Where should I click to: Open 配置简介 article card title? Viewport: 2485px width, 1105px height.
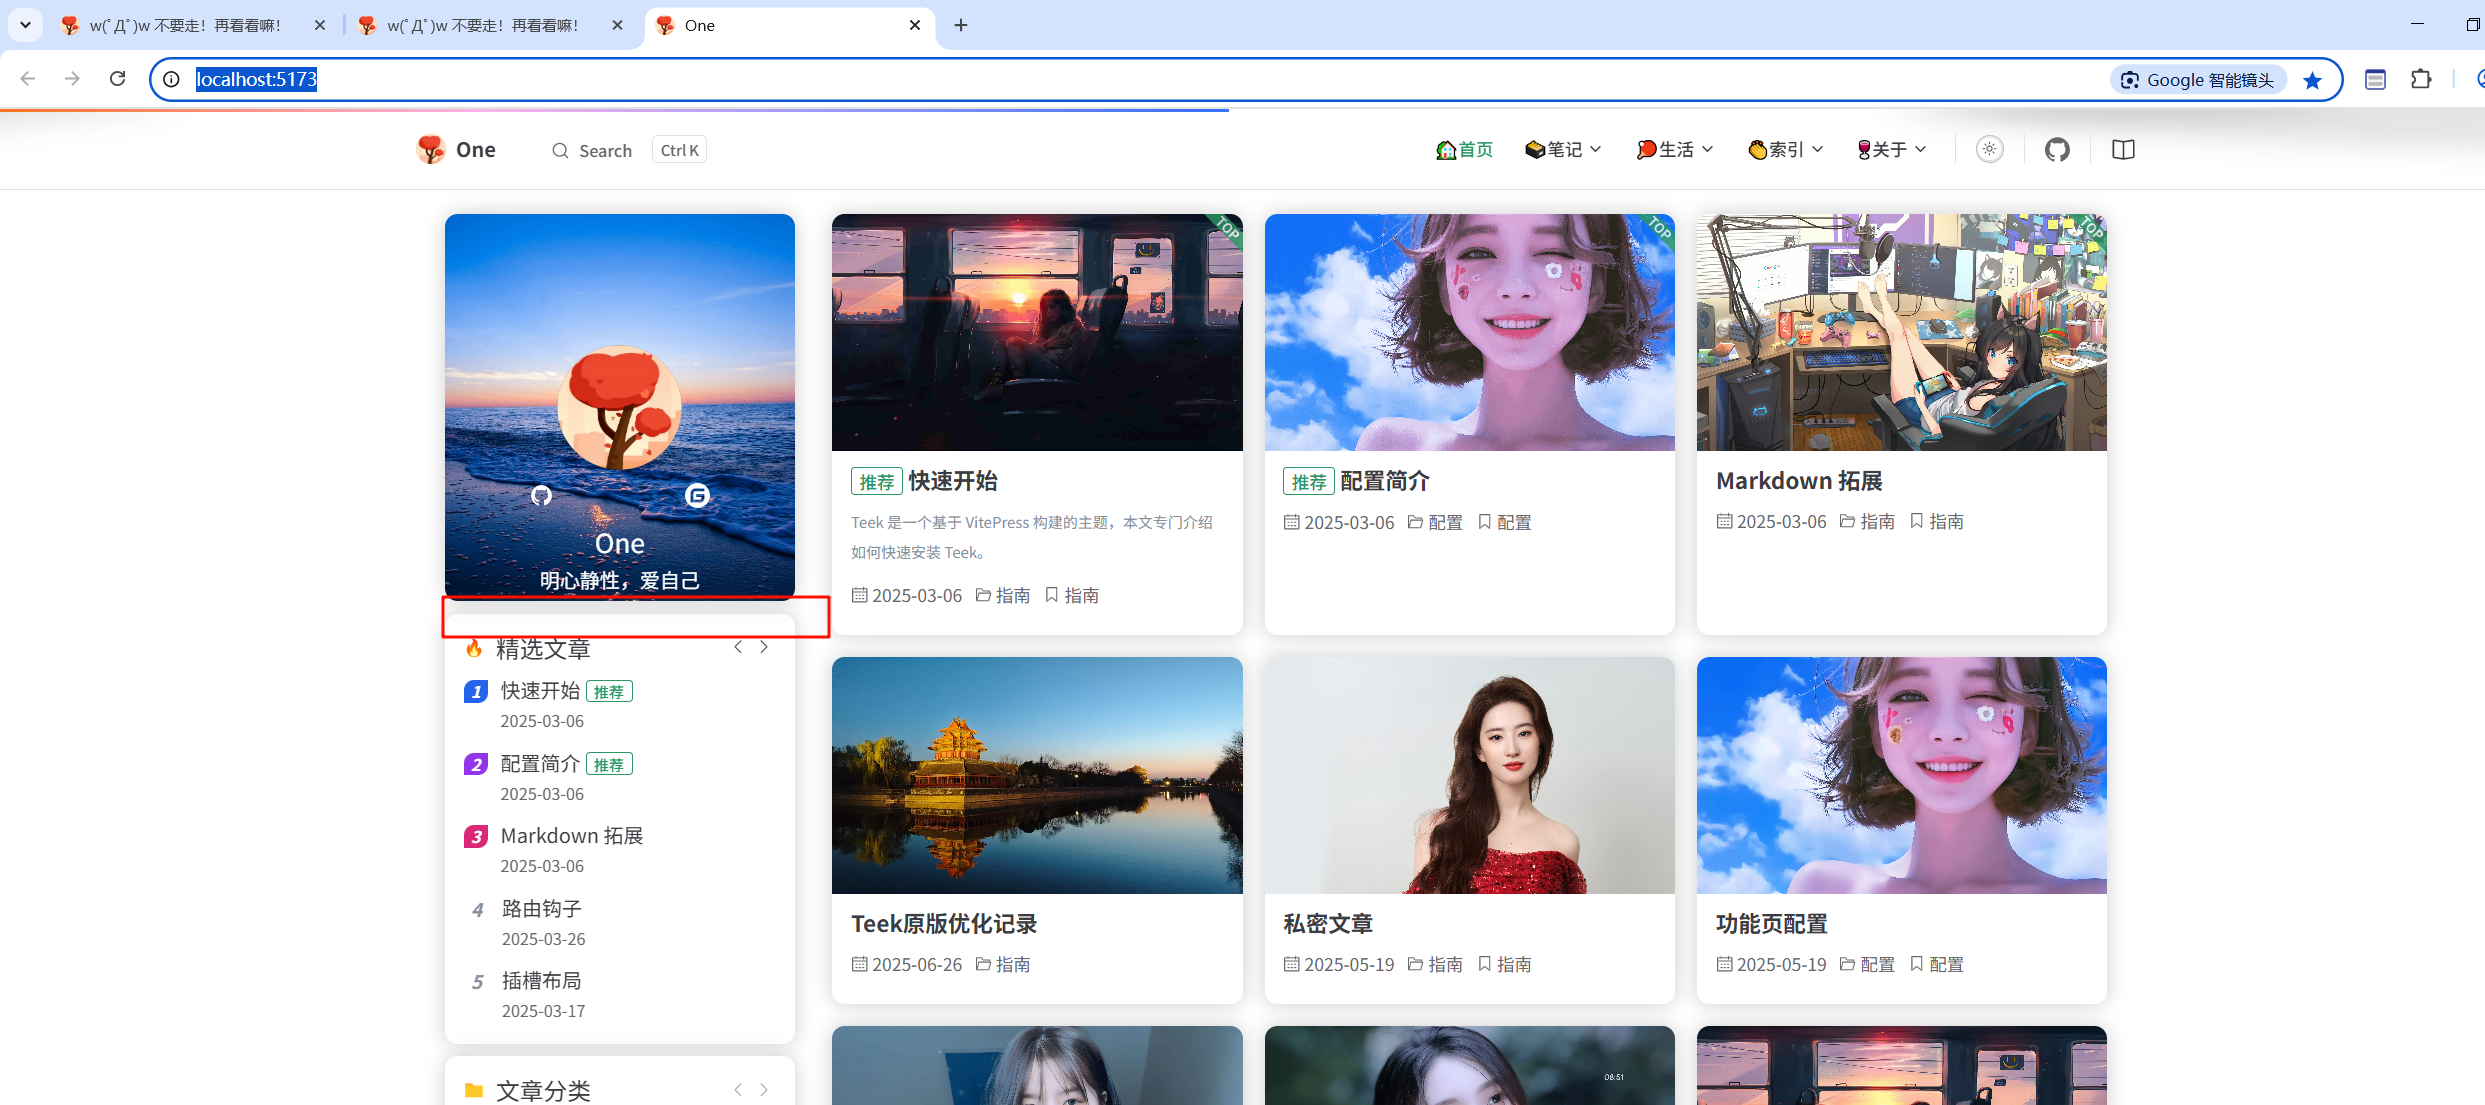click(x=1385, y=481)
